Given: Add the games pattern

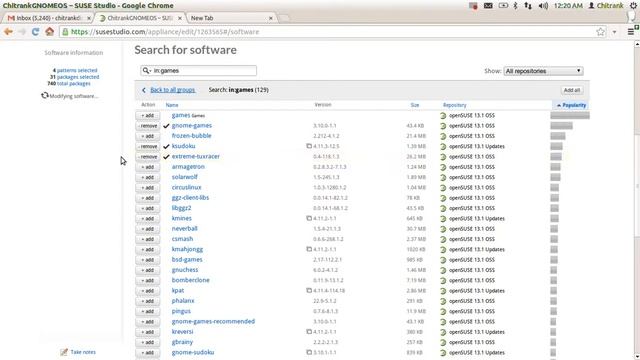Looking at the screenshot, I should click(x=147, y=116).
